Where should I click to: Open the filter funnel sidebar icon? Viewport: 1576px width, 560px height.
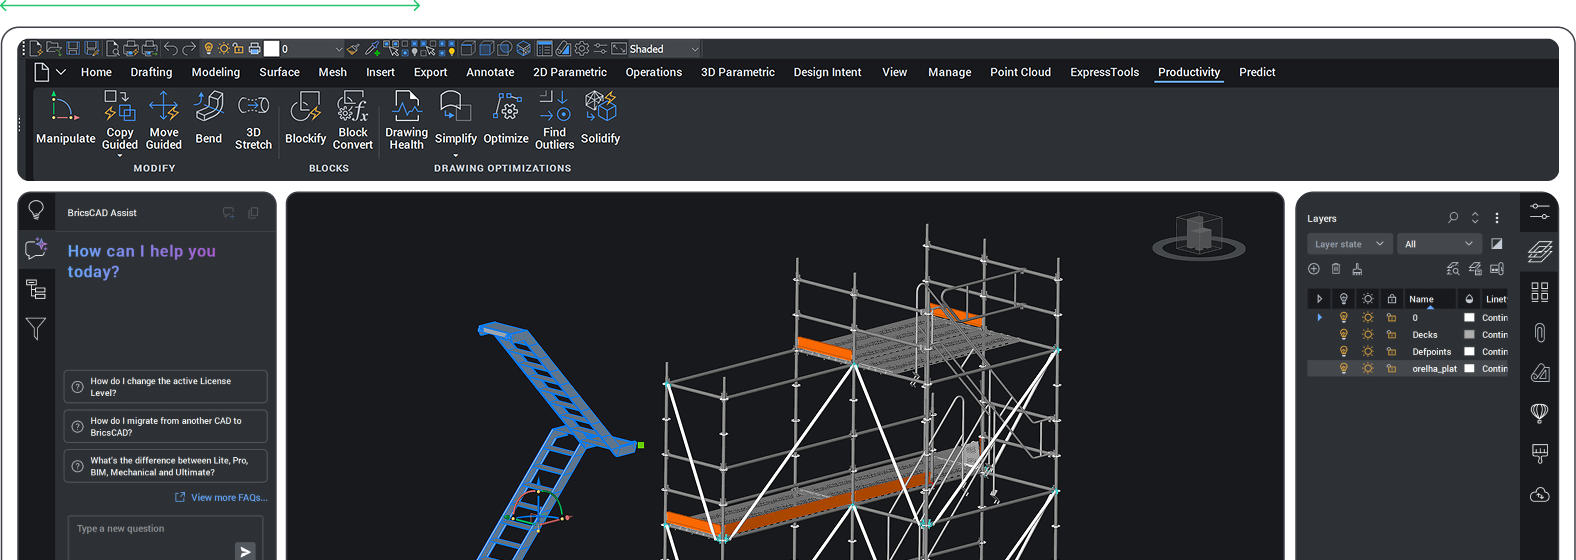(x=36, y=328)
